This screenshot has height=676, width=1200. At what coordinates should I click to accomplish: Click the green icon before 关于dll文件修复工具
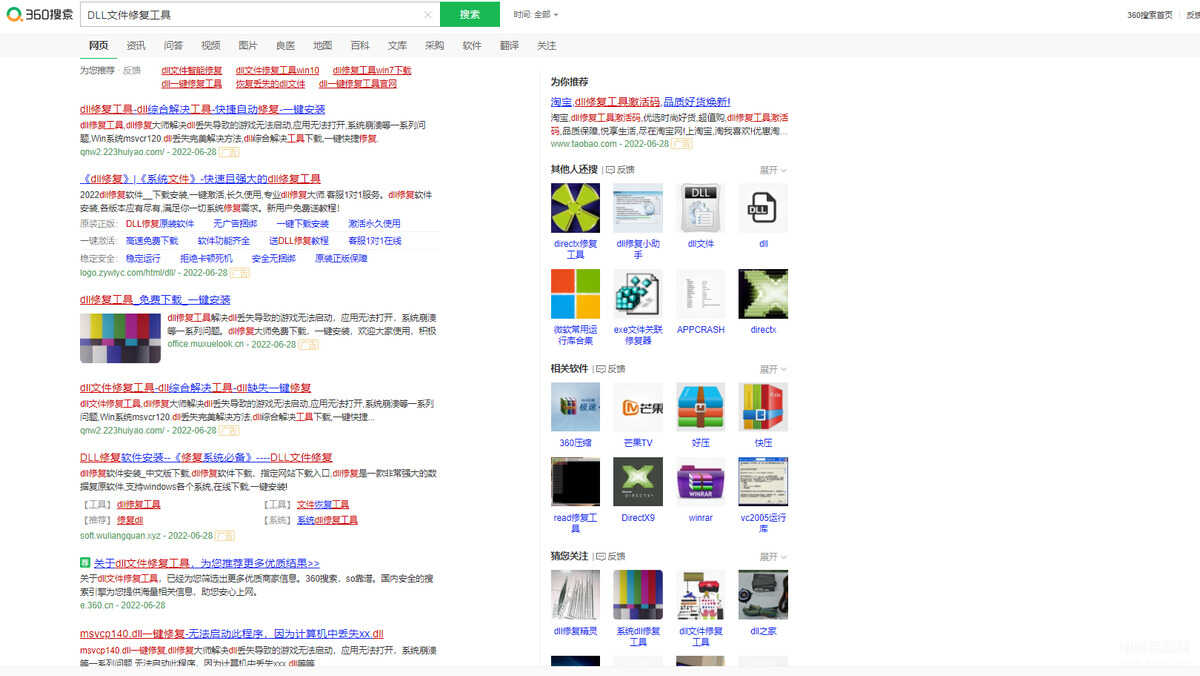click(85, 563)
